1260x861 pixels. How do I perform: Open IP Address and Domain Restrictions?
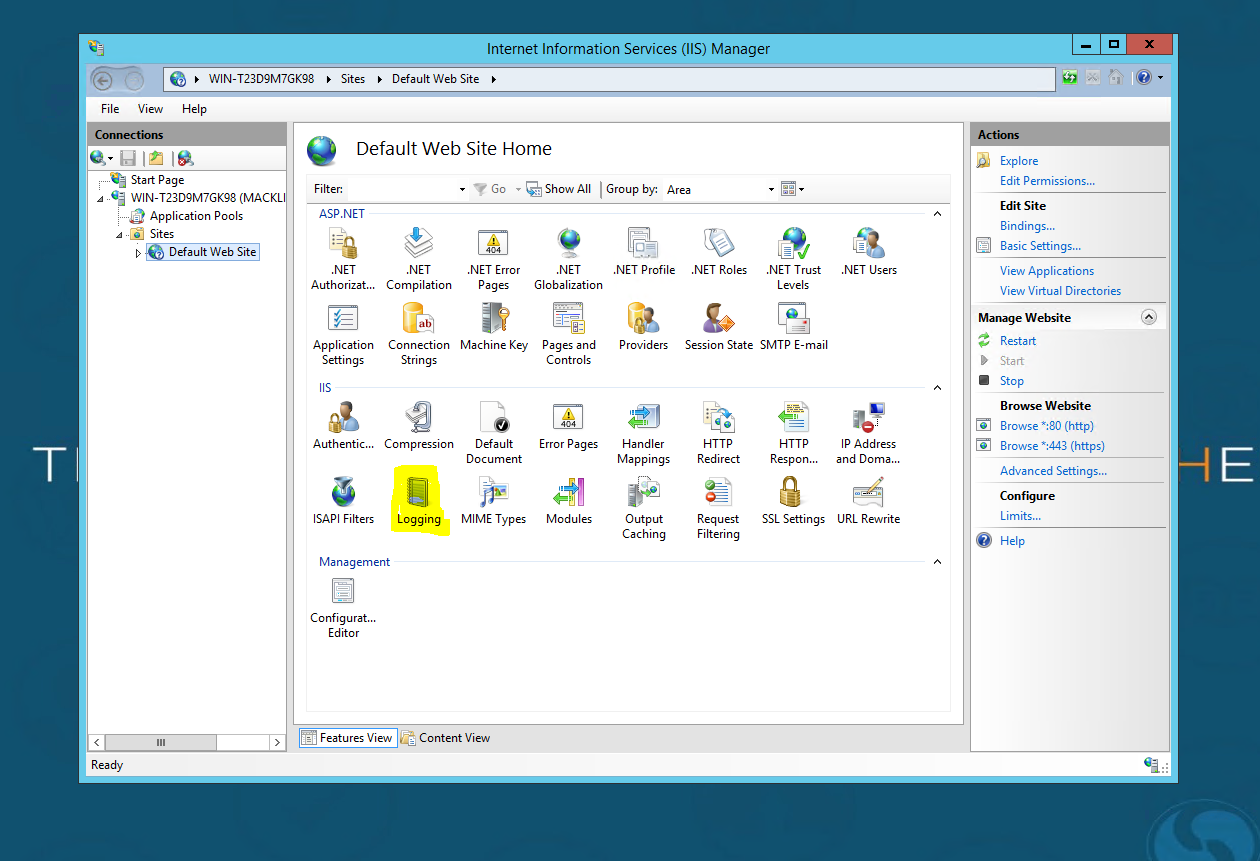click(868, 432)
